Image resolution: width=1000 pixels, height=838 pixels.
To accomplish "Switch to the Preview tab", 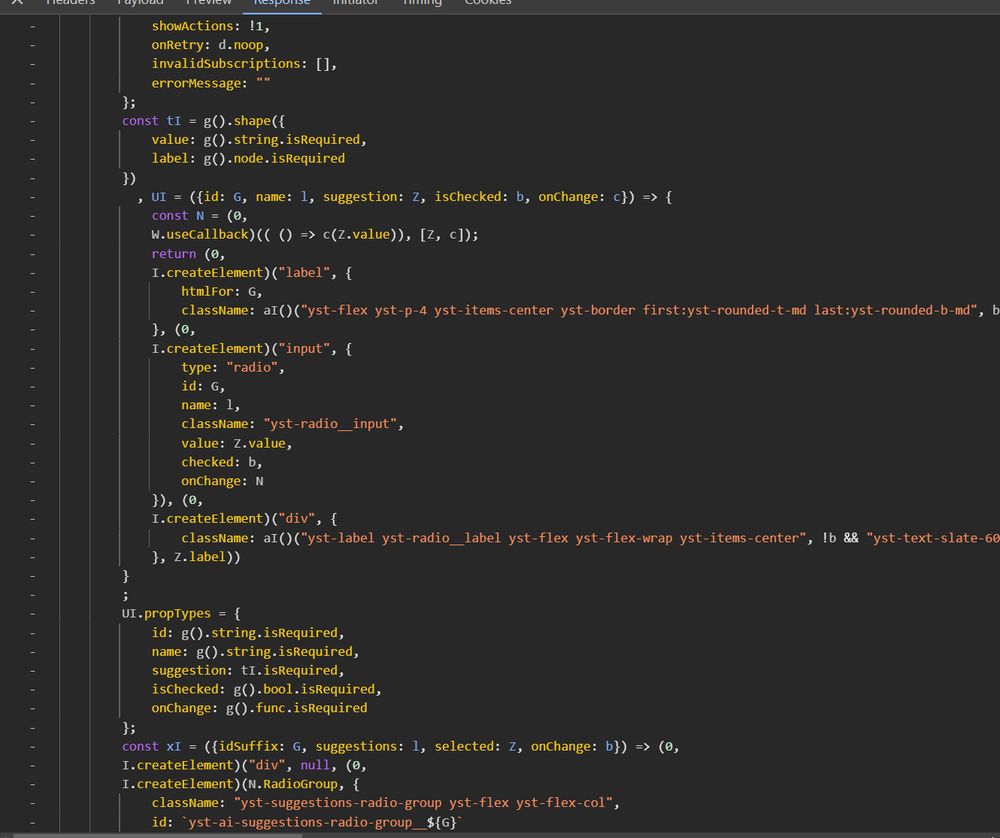I will [x=208, y=3].
